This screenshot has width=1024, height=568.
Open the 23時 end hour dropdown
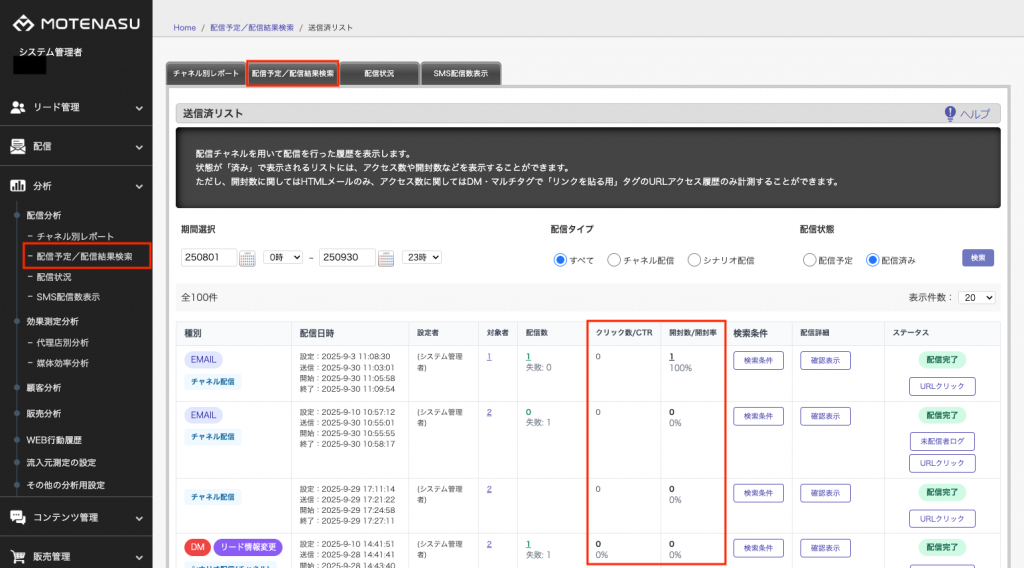click(x=421, y=258)
